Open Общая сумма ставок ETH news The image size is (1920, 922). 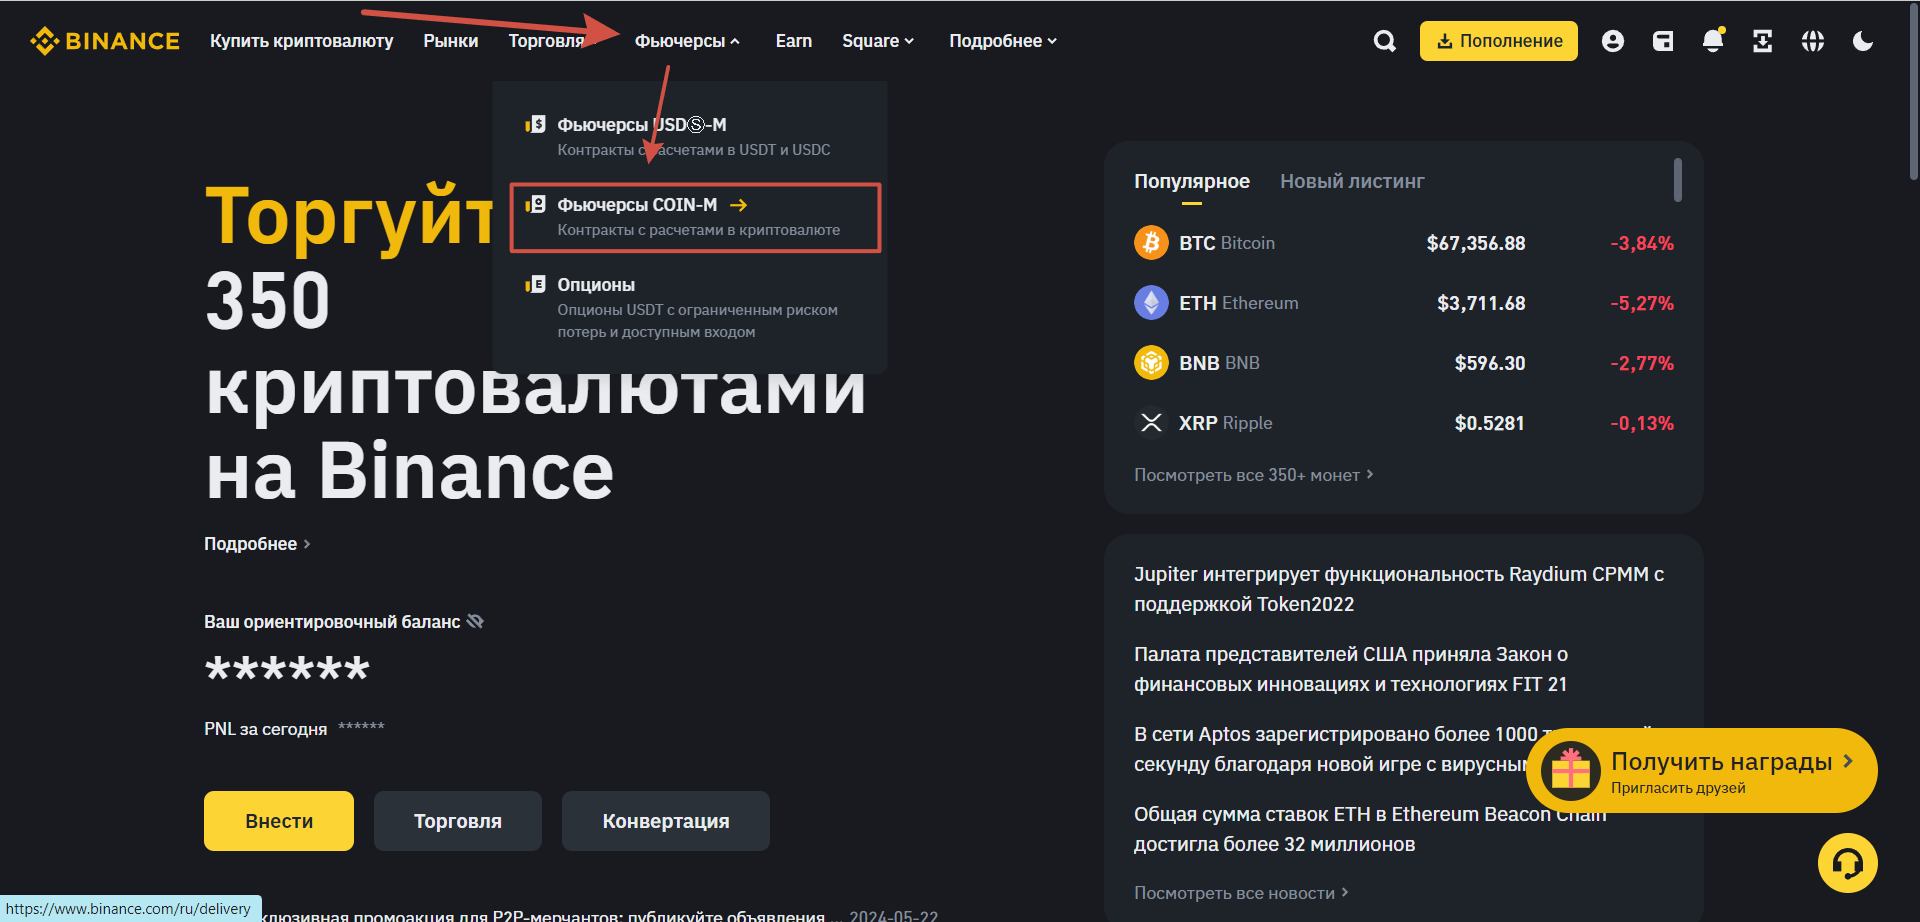point(1370,829)
